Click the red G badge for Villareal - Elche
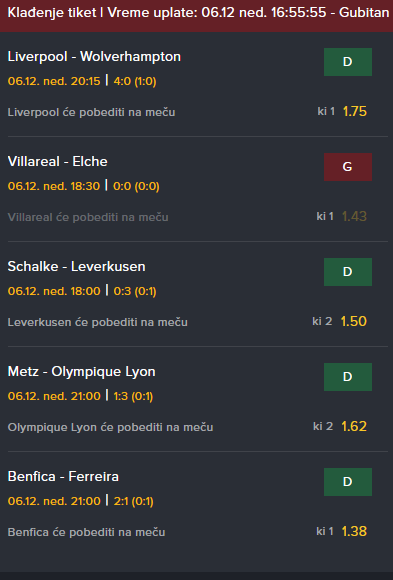The image size is (393, 580). (348, 167)
